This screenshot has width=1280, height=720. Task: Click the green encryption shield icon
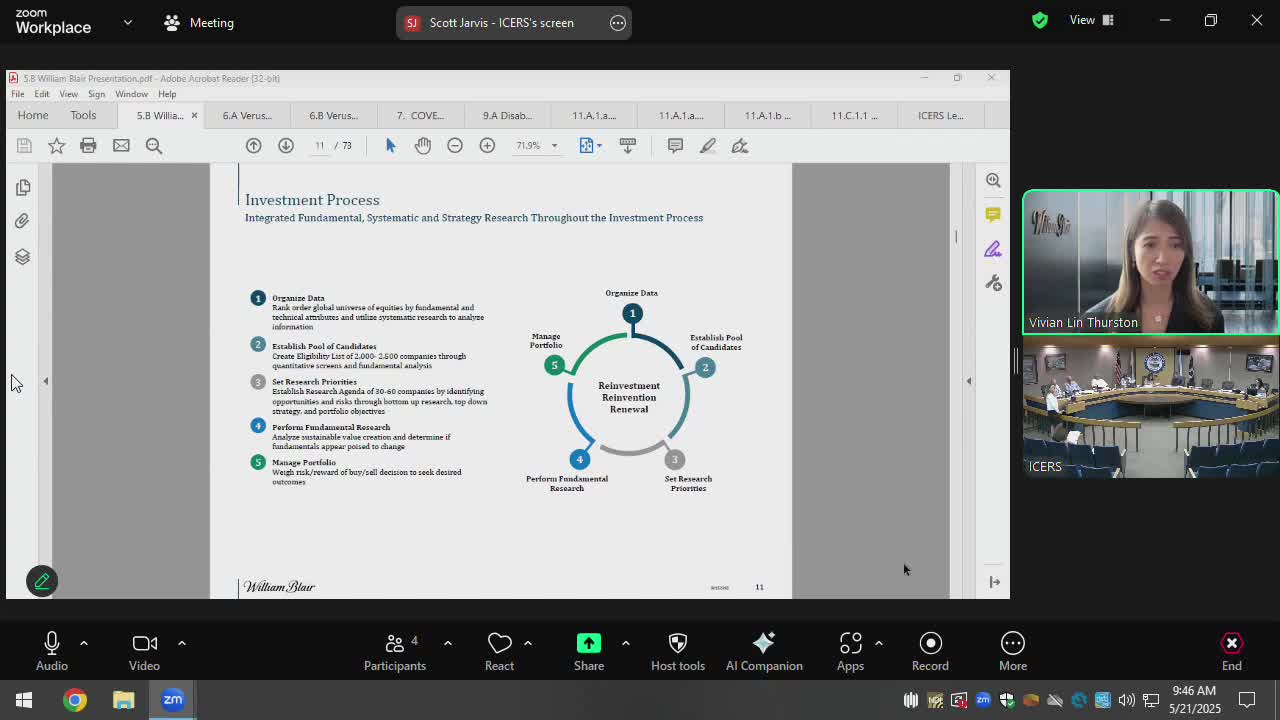[x=1040, y=20]
